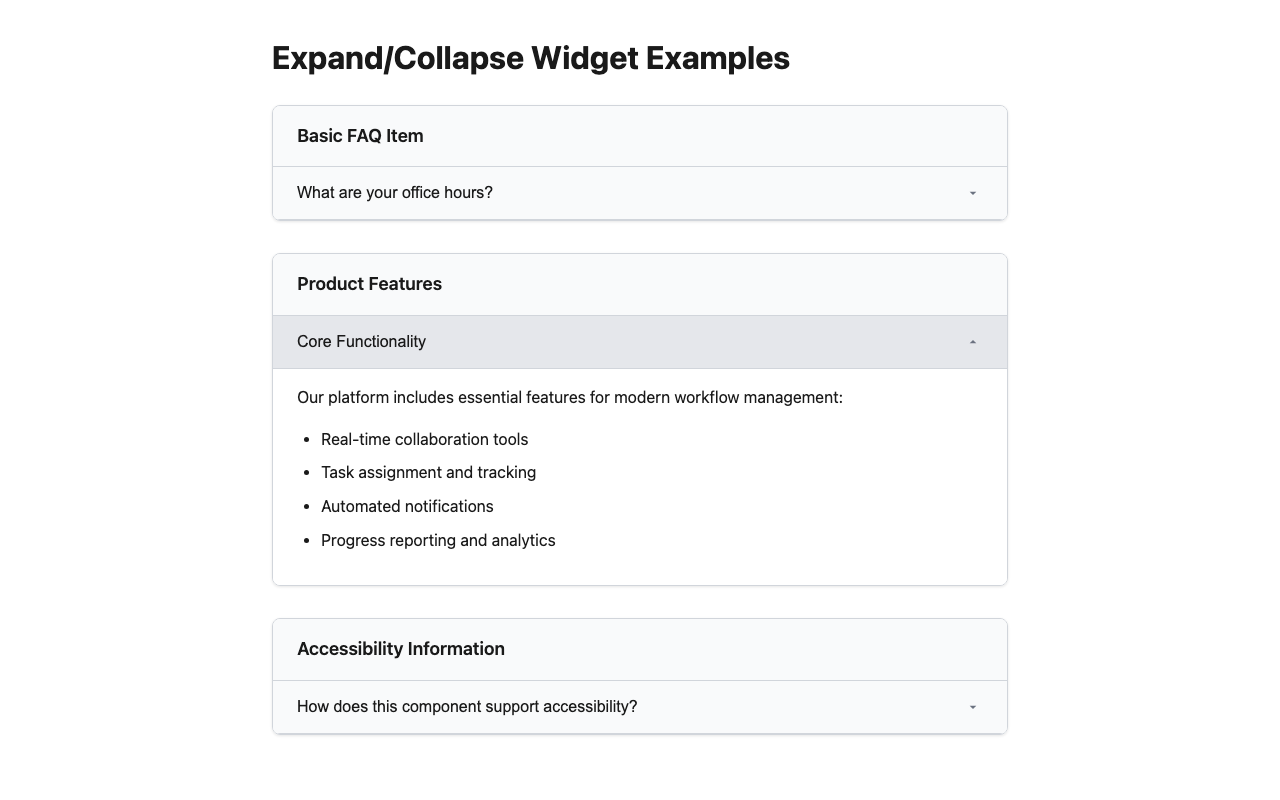The width and height of the screenshot is (1280, 800).
Task: Expand "How does this component support accessibility?"
Action: tap(467, 707)
